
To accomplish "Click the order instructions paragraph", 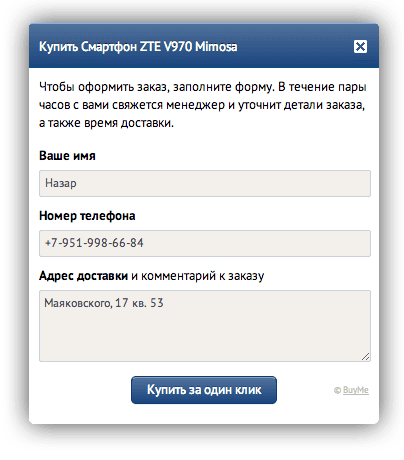I will point(203,105).
